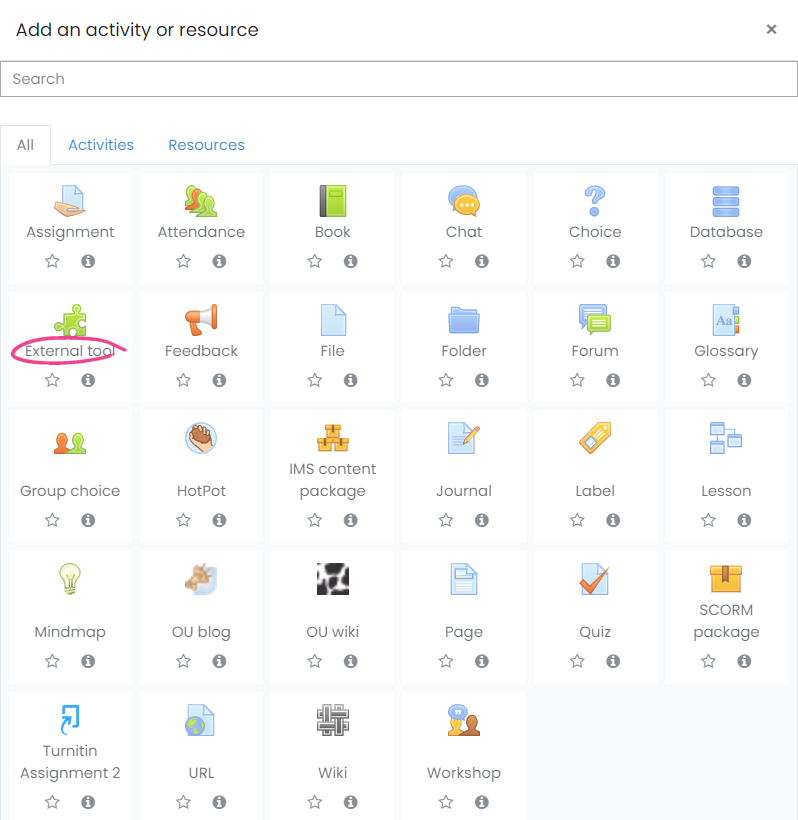The width and height of the screenshot is (798, 820).
Task: Choose the Turnitin Assignment 2 icon
Action: (70, 720)
